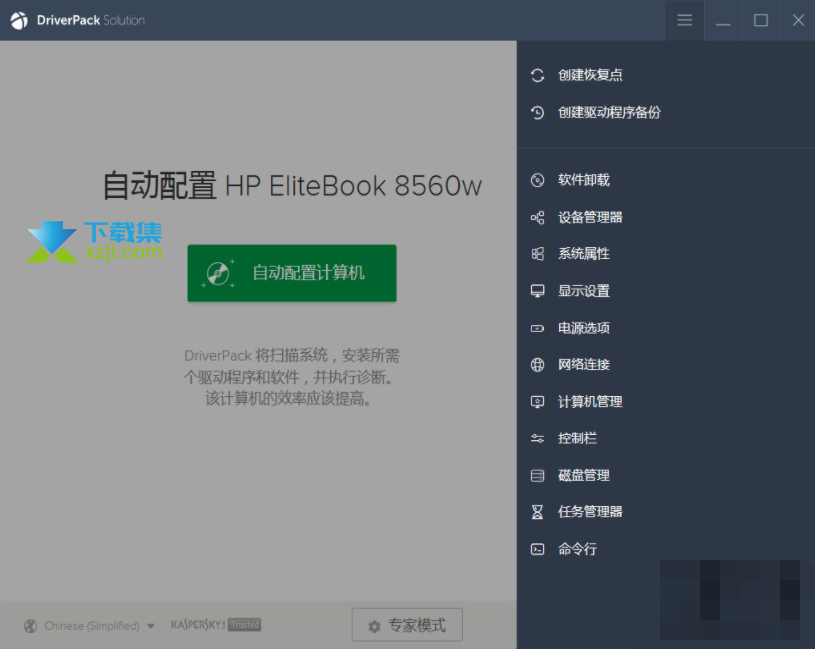
Task: Click the disk management icon
Action: [x=537, y=475]
